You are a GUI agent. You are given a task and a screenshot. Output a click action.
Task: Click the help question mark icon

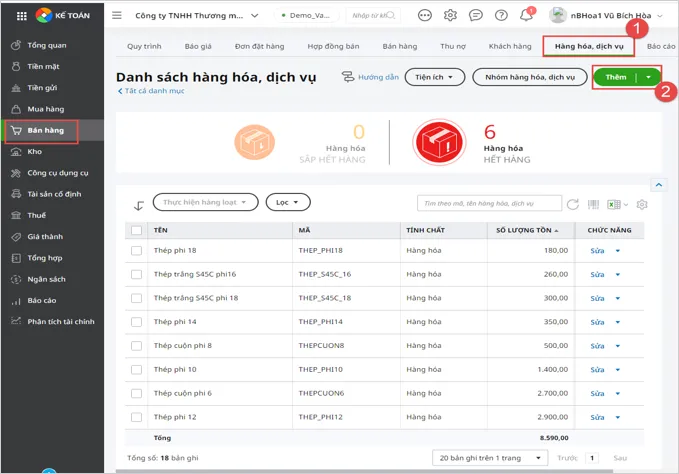(x=501, y=15)
